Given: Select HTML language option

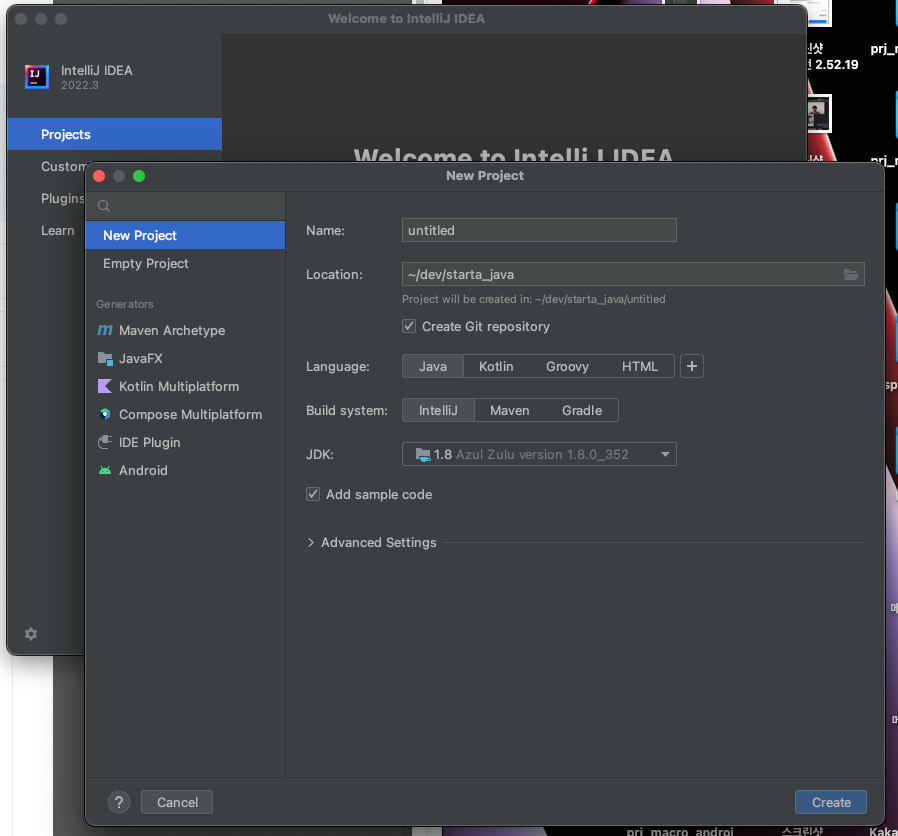Looking at the screenshot, I should tap(640, 366).
